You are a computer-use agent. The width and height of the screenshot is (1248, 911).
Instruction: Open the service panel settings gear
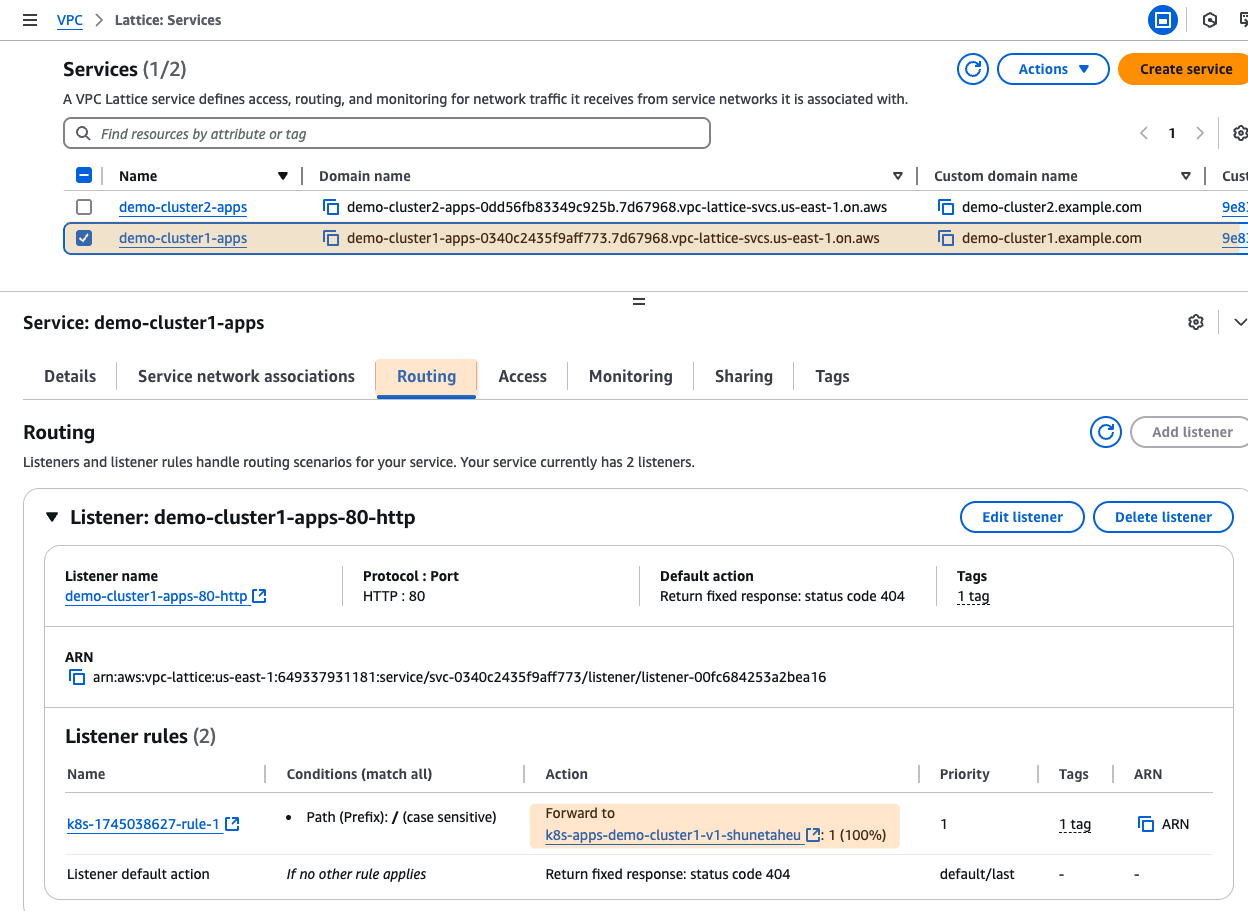pos(1195,322)
